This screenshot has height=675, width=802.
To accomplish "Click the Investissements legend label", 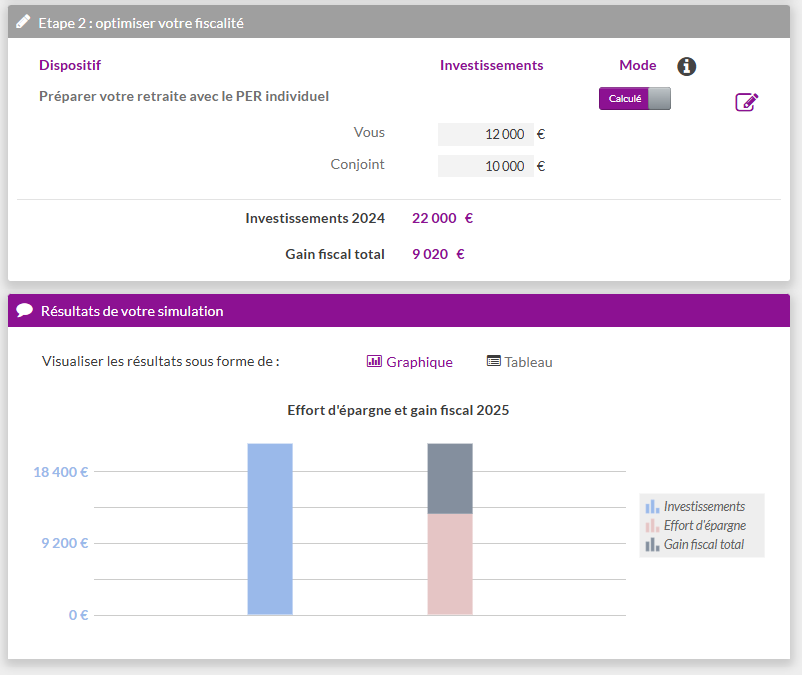I will pos(704,507).
